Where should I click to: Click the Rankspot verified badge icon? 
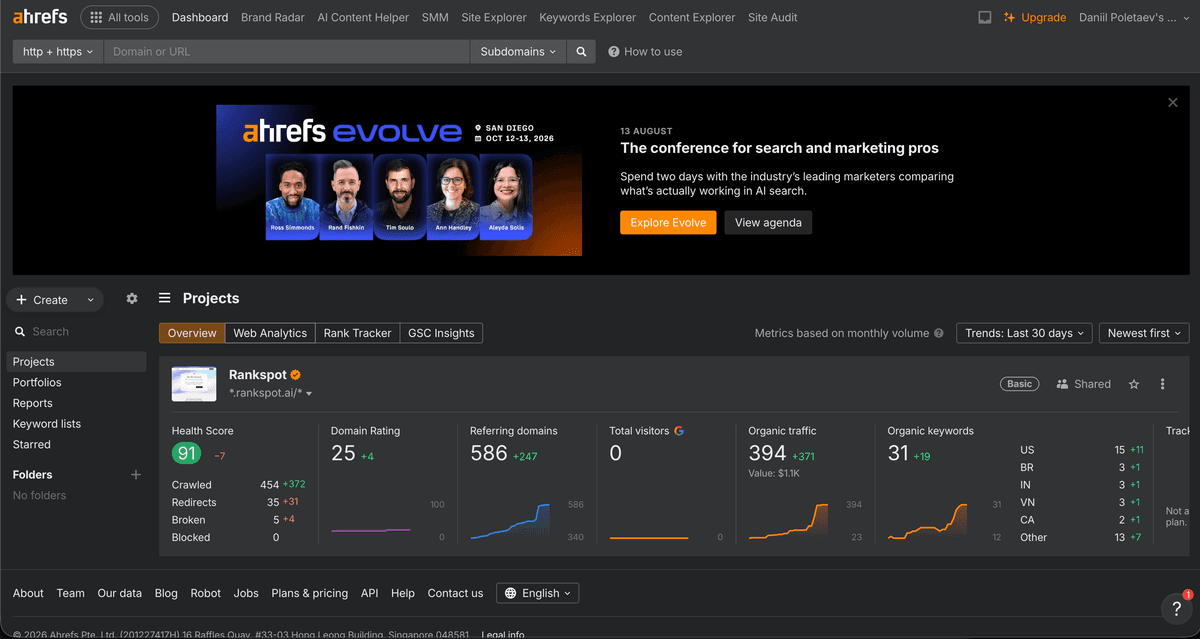coord(296,375)
